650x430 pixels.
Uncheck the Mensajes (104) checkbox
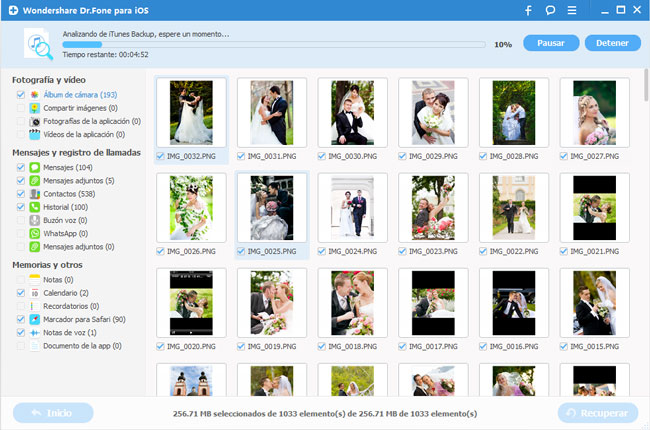click(21, 168)
